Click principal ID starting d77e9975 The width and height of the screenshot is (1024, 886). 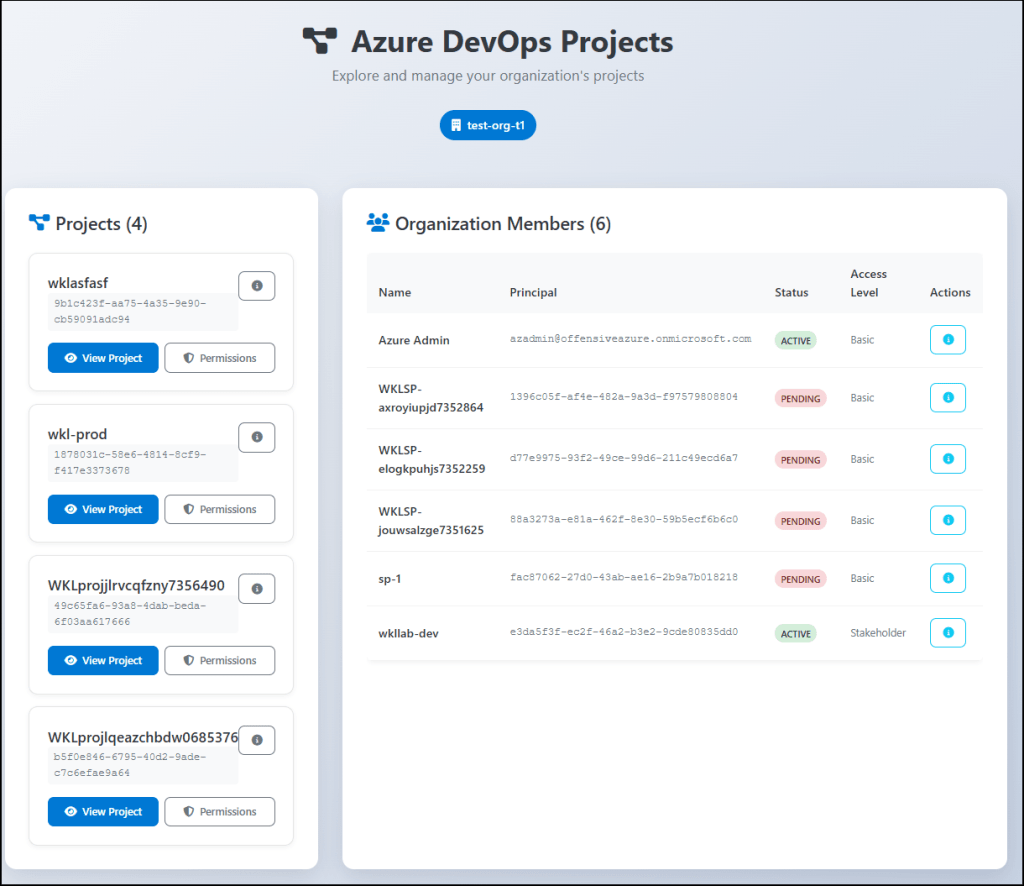click(x=624, y=458)
